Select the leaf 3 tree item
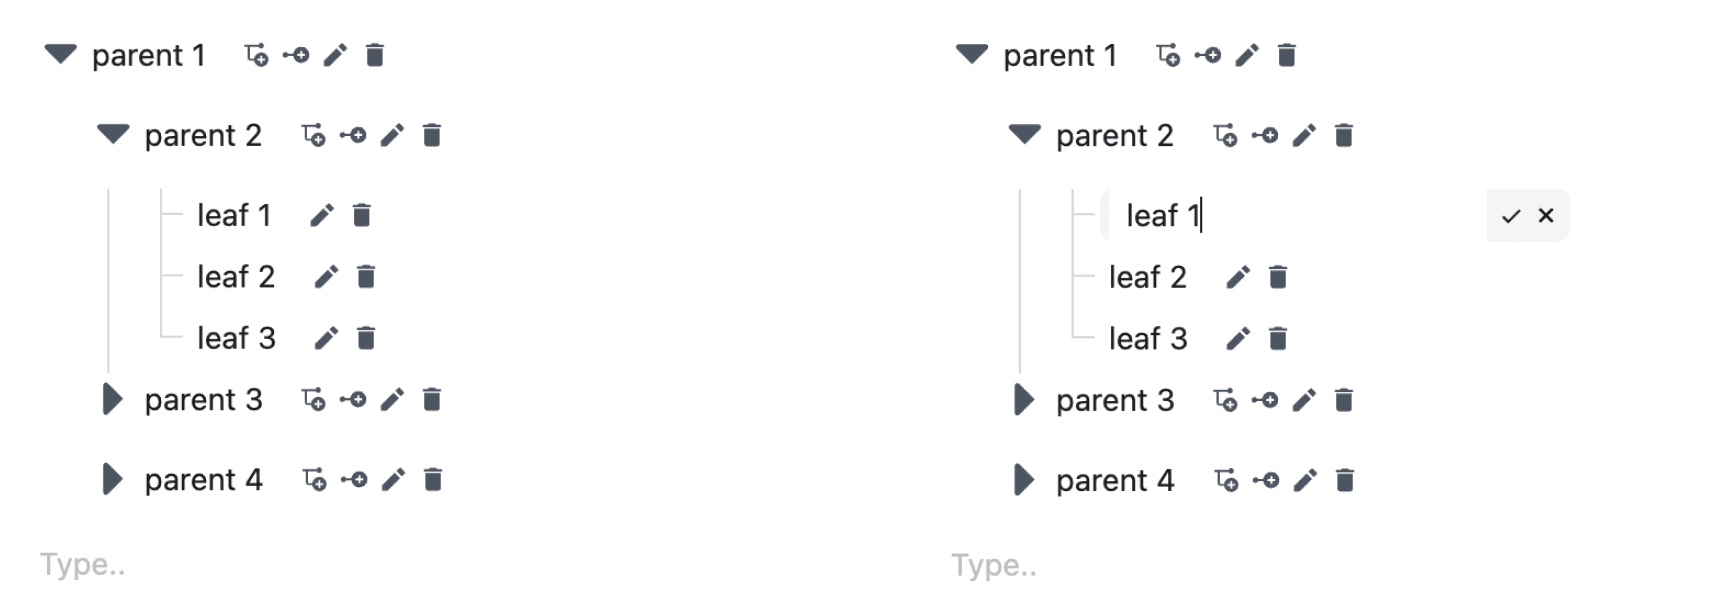The width and height of the screenshot is (1732, 613). click(236, 338)
